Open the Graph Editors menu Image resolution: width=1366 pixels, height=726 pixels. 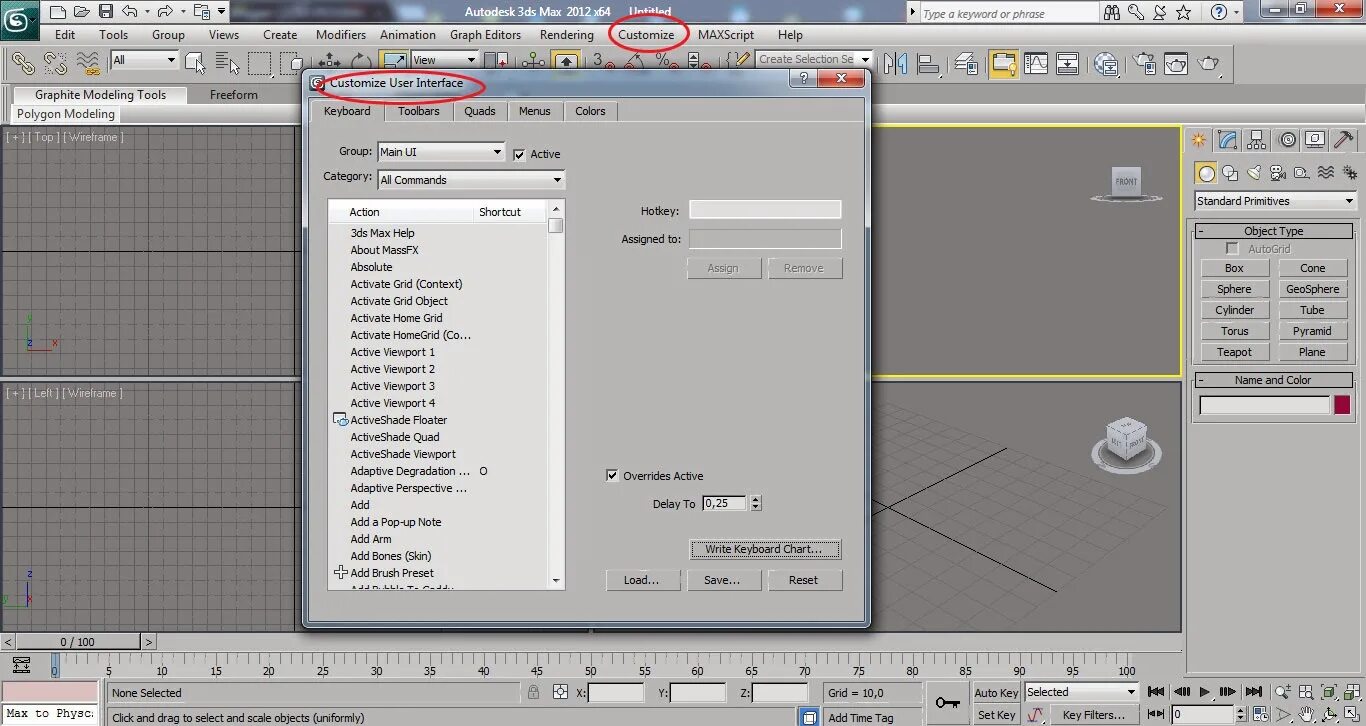(485, 35)
